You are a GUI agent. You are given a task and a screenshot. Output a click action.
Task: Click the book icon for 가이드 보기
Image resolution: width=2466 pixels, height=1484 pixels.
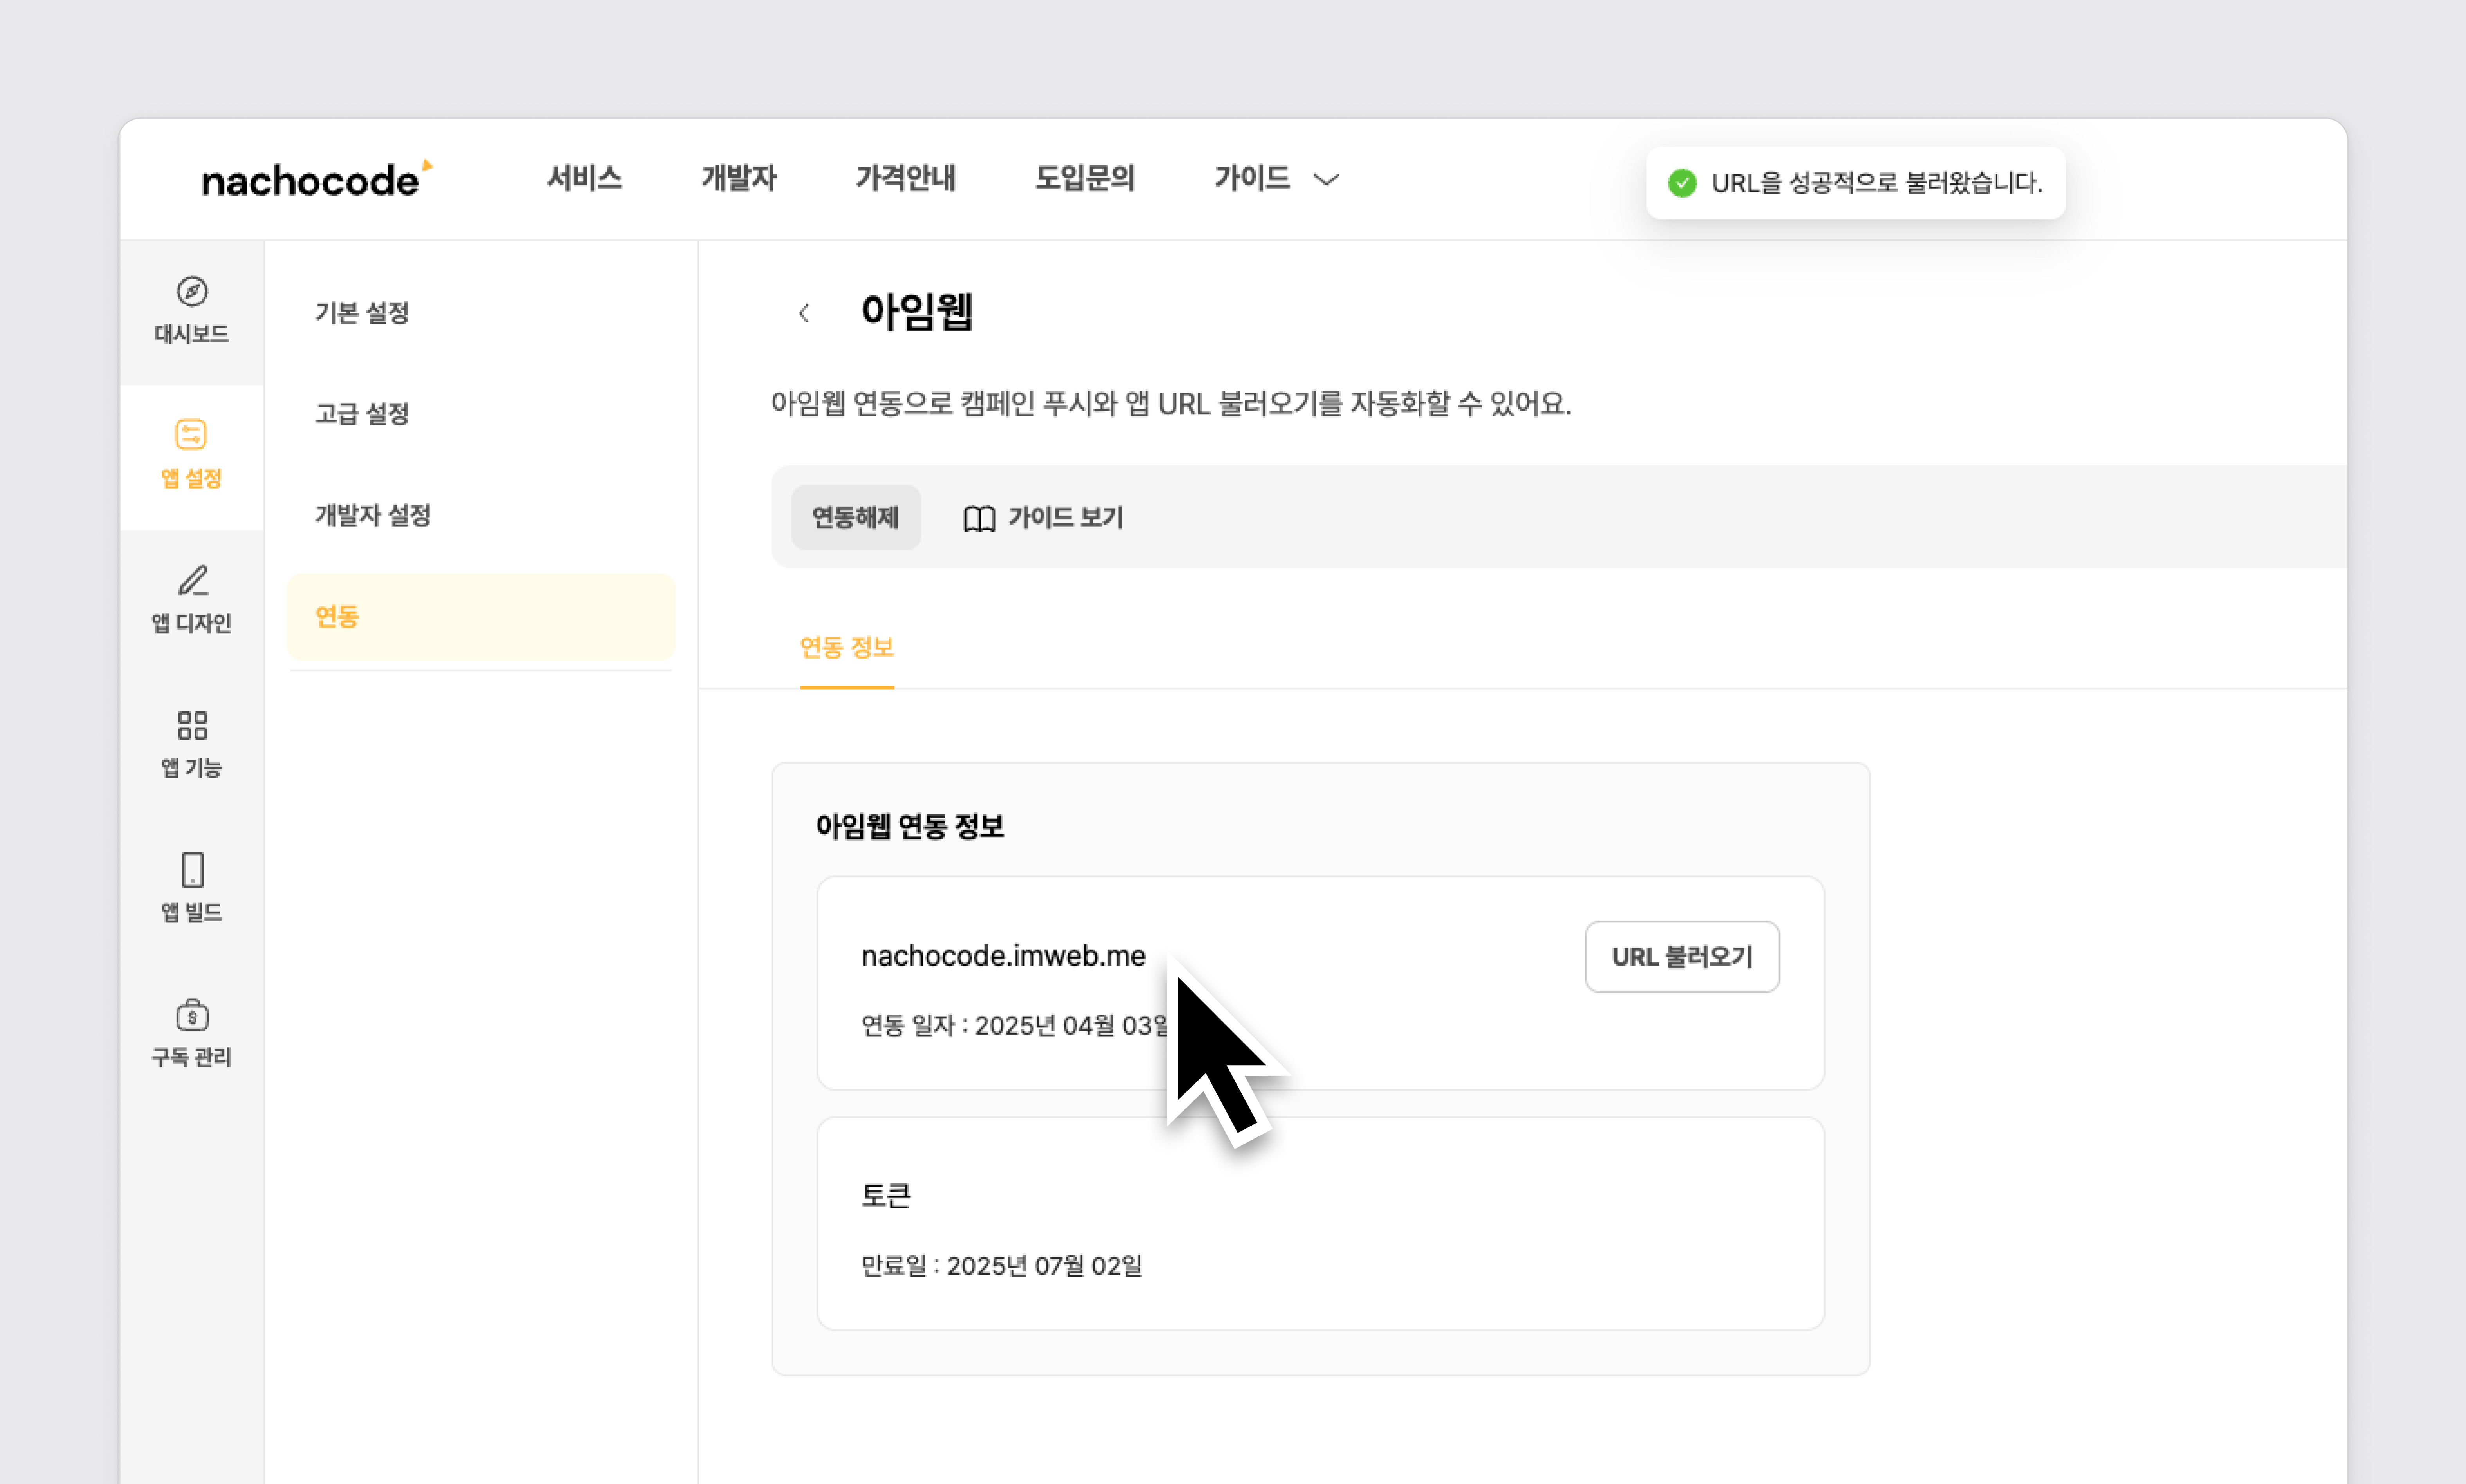pyautogui.click(x=979, y=519)
